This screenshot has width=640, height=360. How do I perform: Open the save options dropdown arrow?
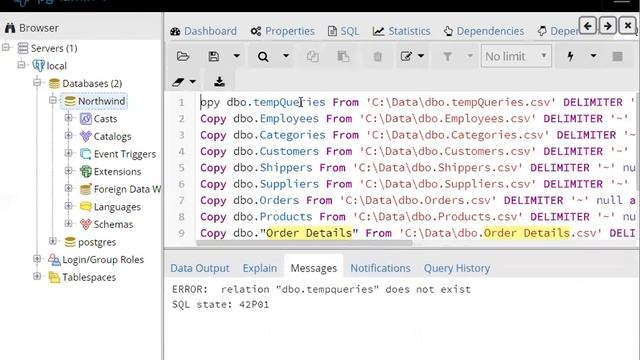(236, 56)
